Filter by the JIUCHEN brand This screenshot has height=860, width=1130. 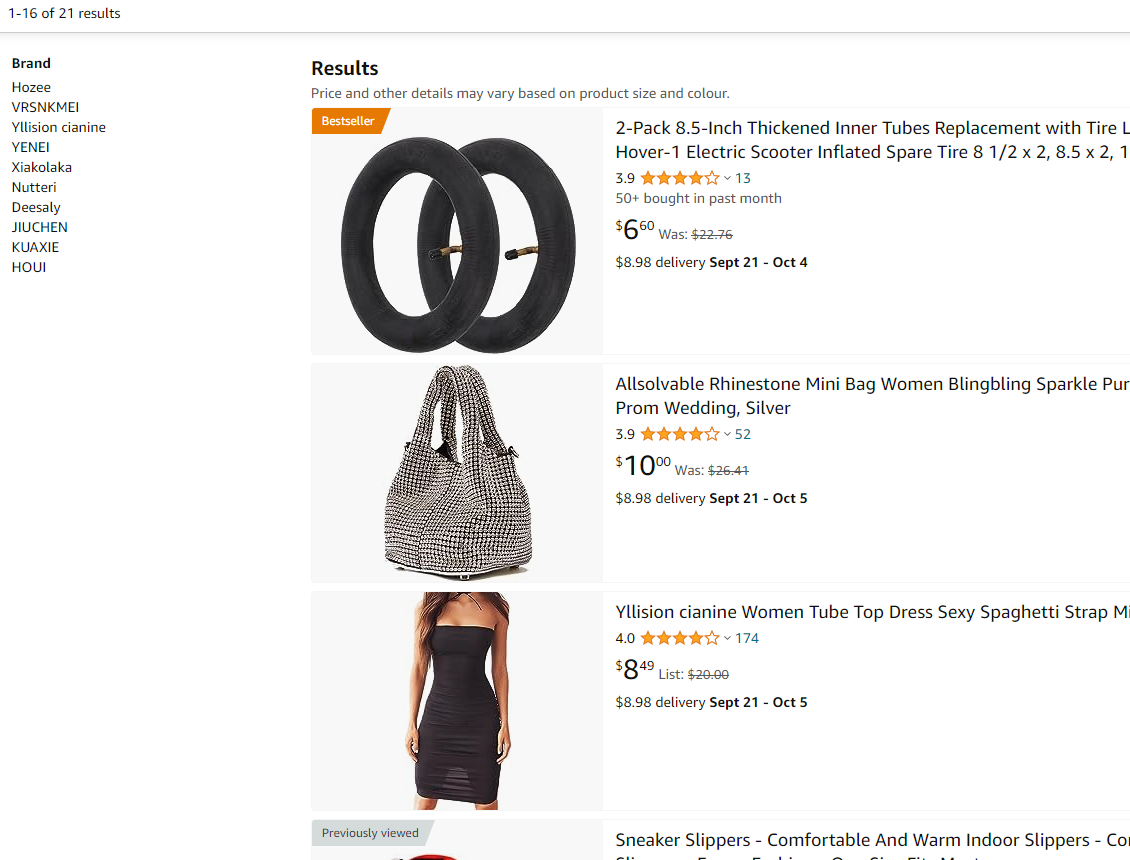click(40, 227)
